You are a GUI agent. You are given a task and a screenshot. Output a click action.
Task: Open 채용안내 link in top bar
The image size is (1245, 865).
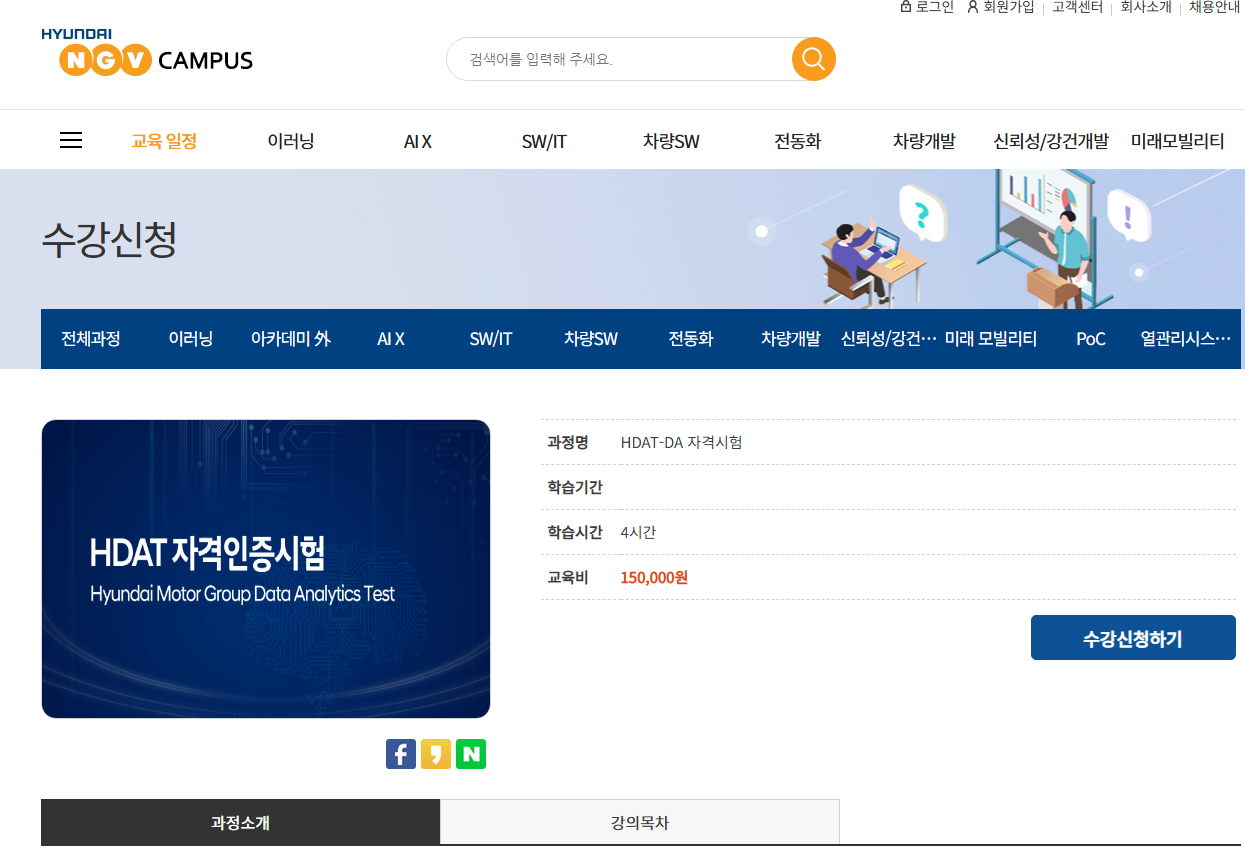click(1214, 7)
